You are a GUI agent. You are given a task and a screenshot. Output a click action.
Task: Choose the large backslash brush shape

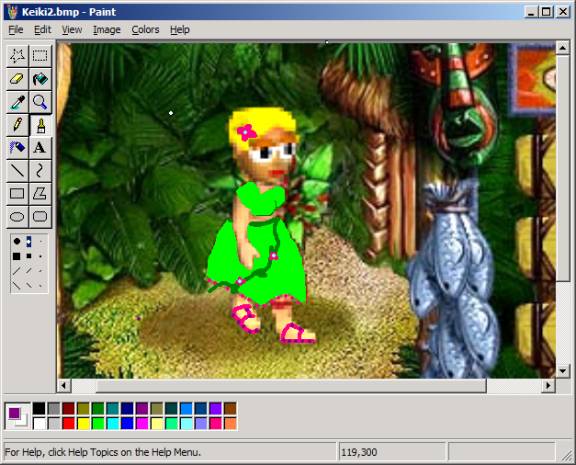point(17,285)
